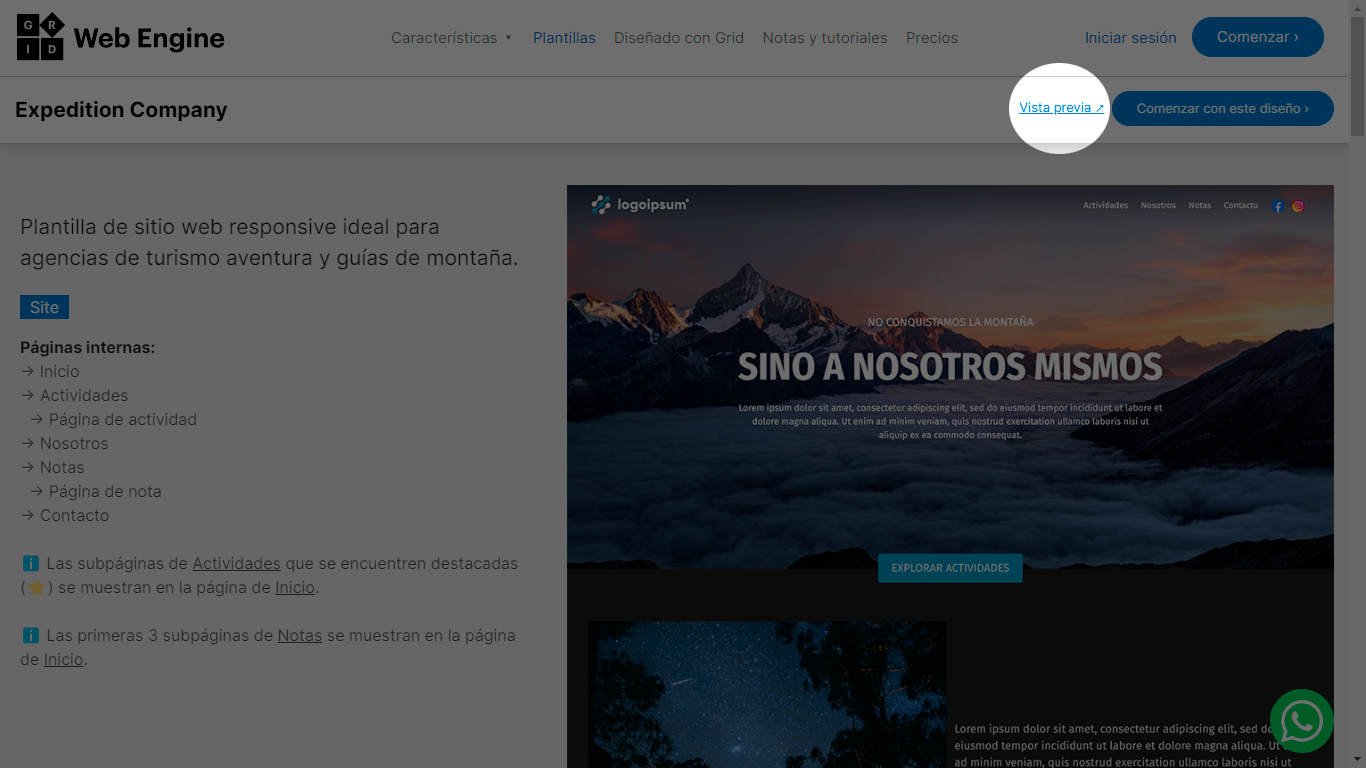Image resolution: width=1366 pixels, height=768 pixels.
Task: Click the star emoji in the info note
Action: pyautogui.click(x=37, y=587)
